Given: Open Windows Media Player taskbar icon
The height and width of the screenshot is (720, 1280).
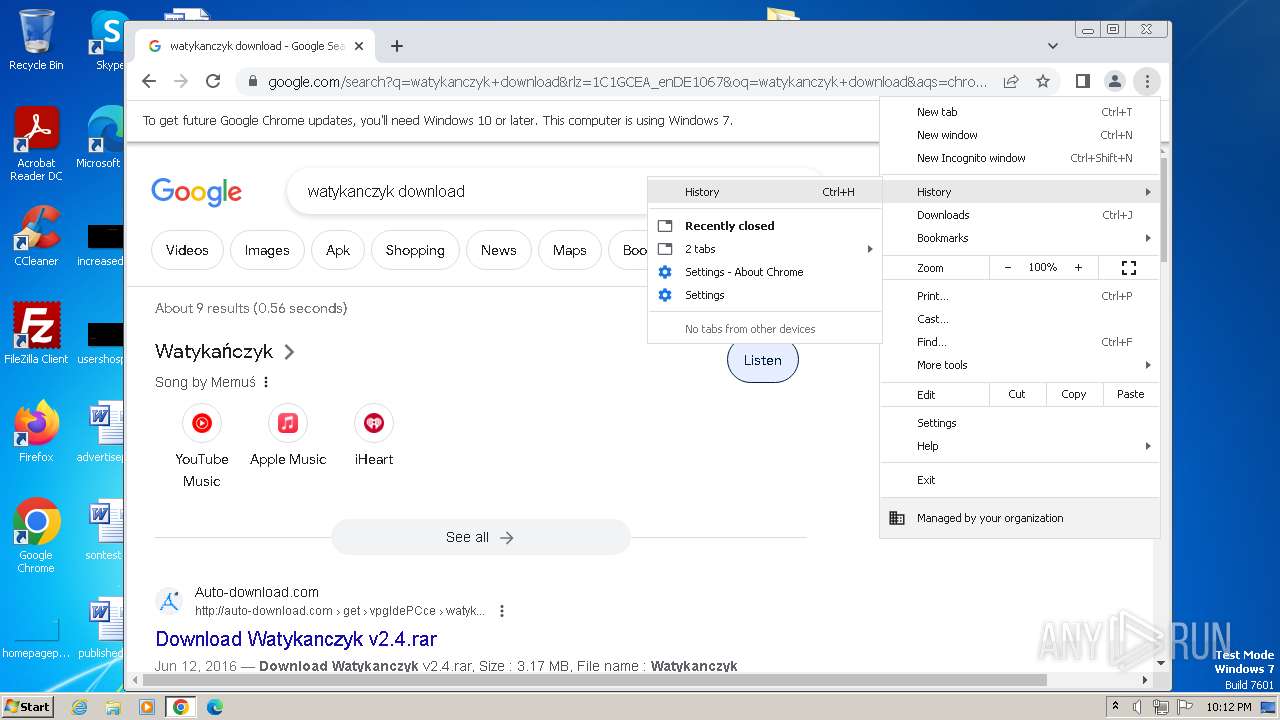Looking at the screenshot, I should [x=147, y=707].
